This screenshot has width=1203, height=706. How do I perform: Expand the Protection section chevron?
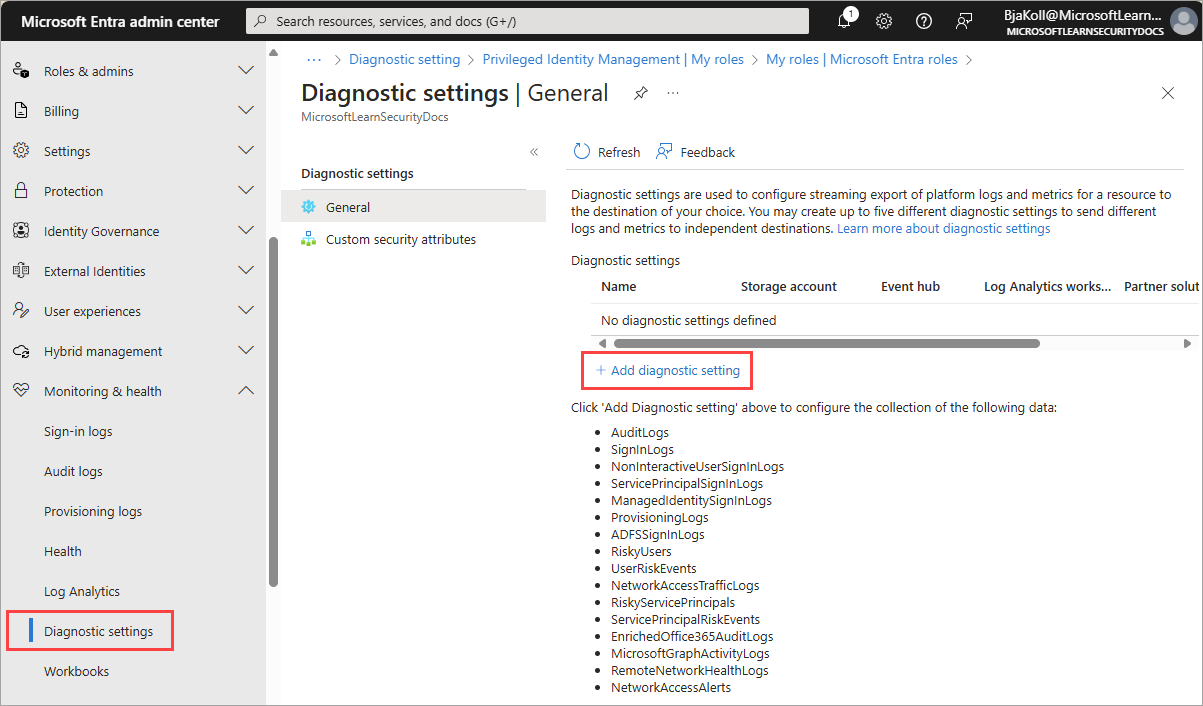[245, 191]
